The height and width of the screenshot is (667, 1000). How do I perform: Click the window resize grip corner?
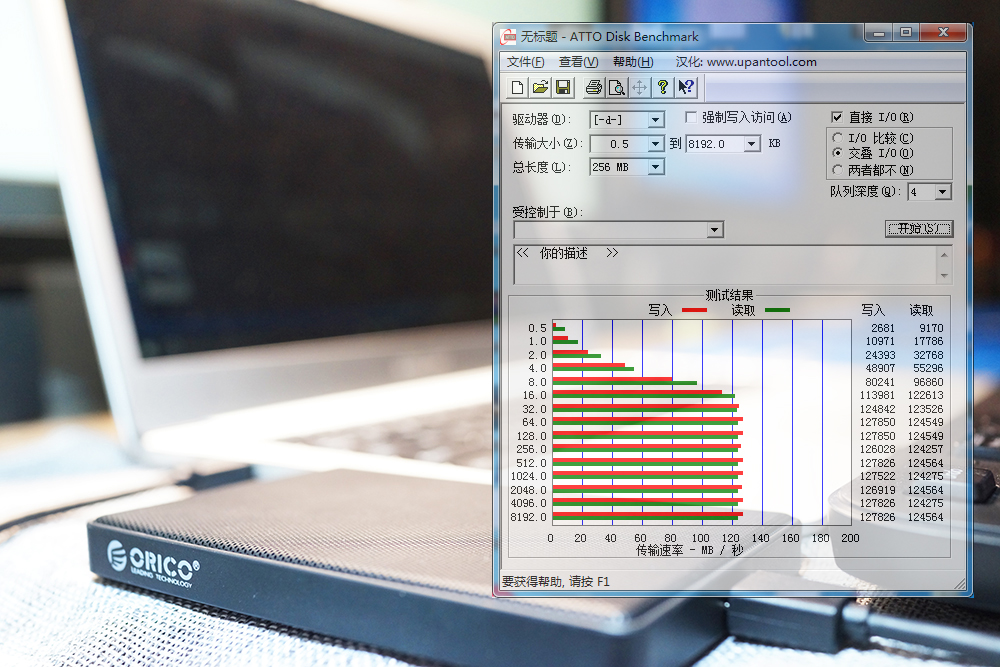(x=960, y=583)
